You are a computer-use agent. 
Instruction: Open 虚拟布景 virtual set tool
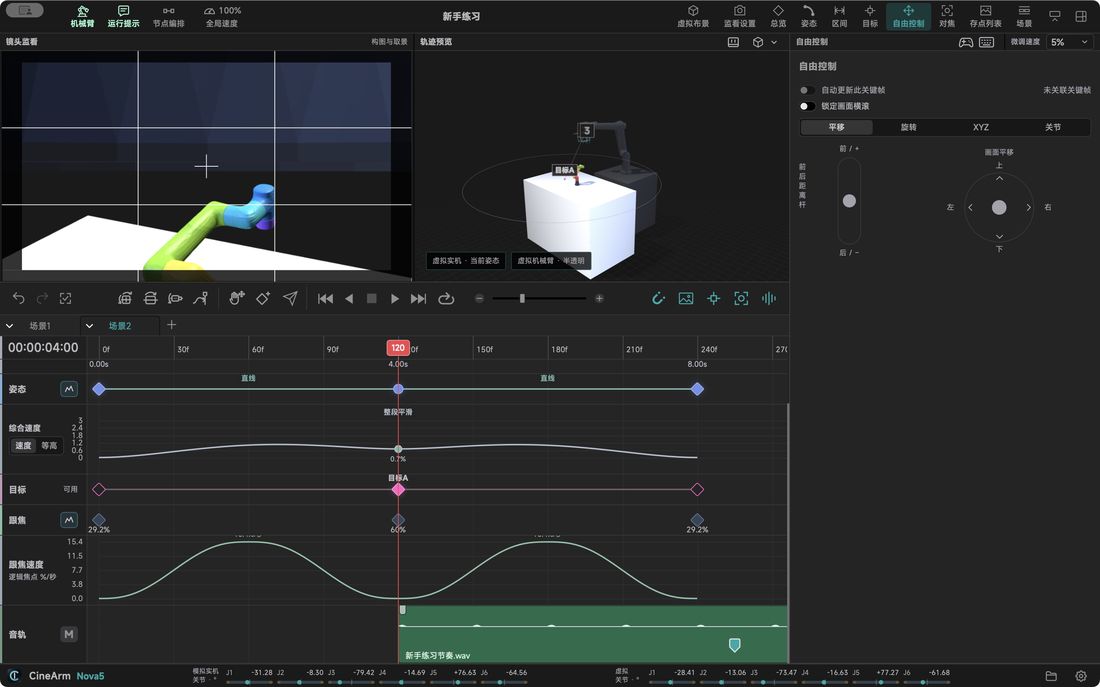coord(692,16)
